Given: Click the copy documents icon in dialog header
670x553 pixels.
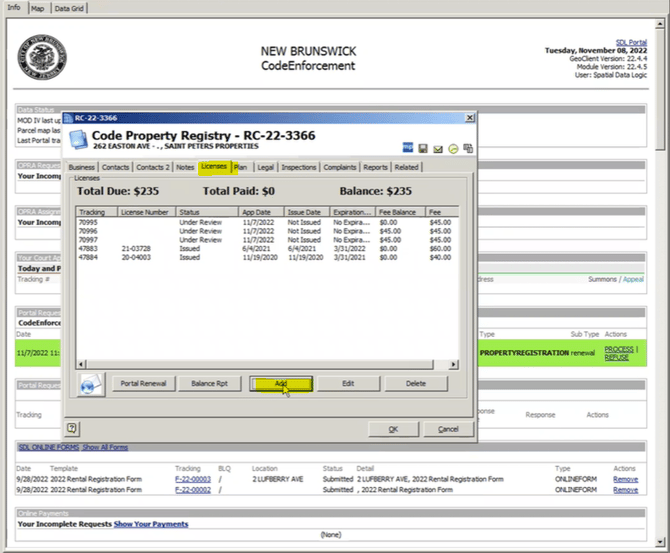Looking at the screenshot, I should (x=468, y=148).
